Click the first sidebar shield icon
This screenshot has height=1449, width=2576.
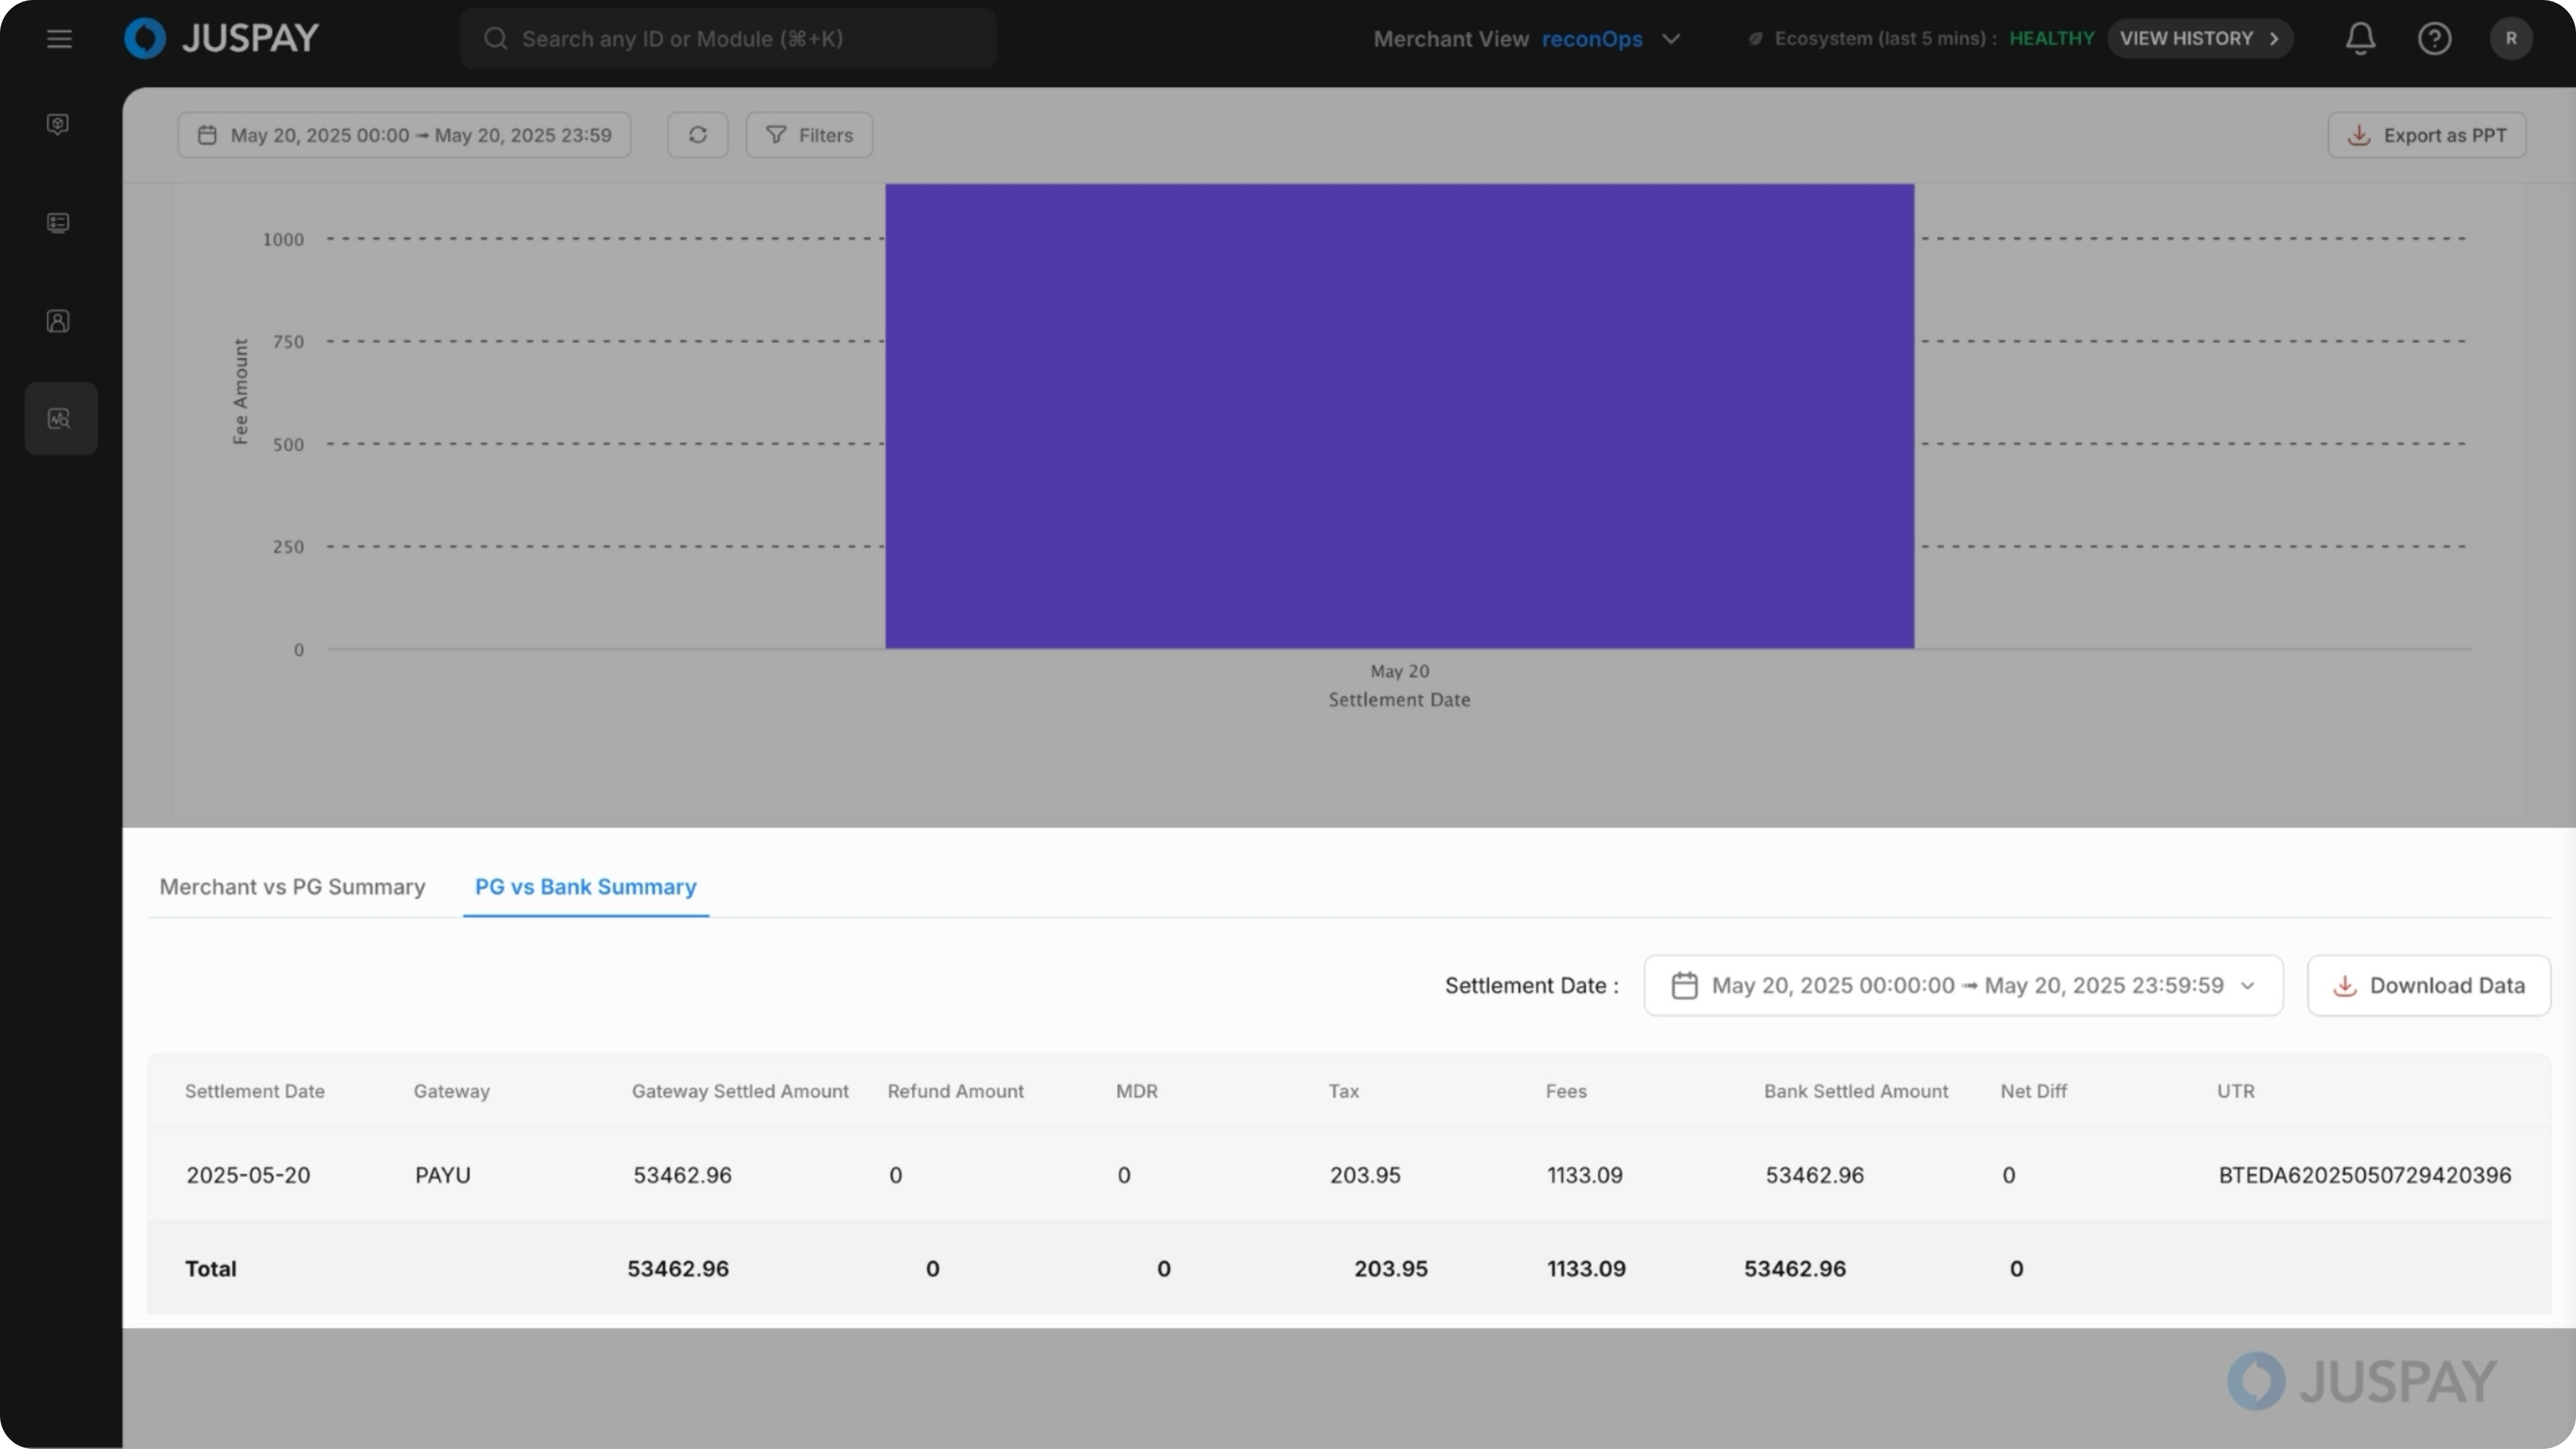click(x=58, y=124)
